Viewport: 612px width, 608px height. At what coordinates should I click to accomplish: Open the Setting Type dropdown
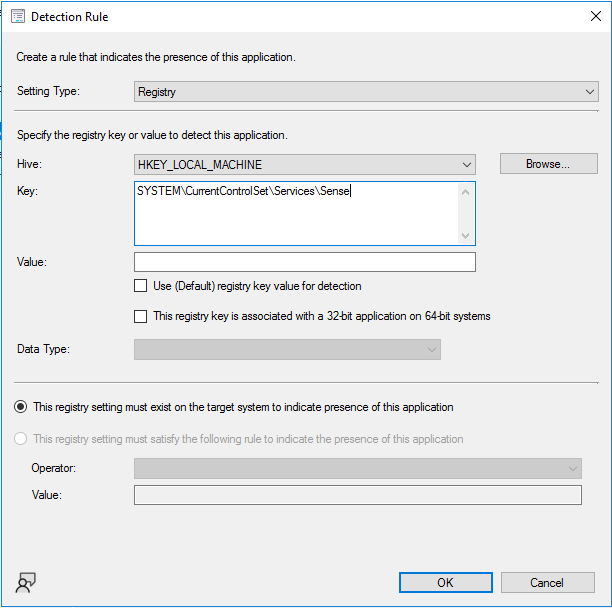click(366, 92)
